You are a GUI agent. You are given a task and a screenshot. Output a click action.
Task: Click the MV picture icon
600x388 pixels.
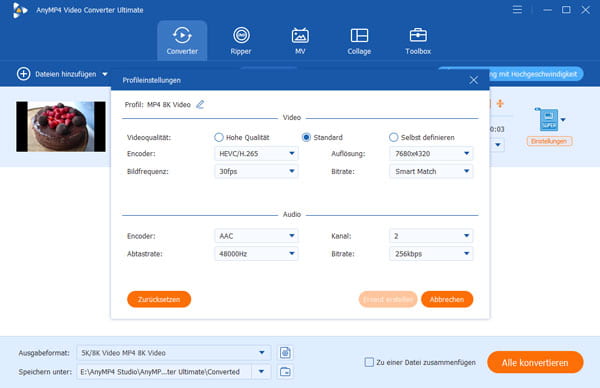coord(300,36)
